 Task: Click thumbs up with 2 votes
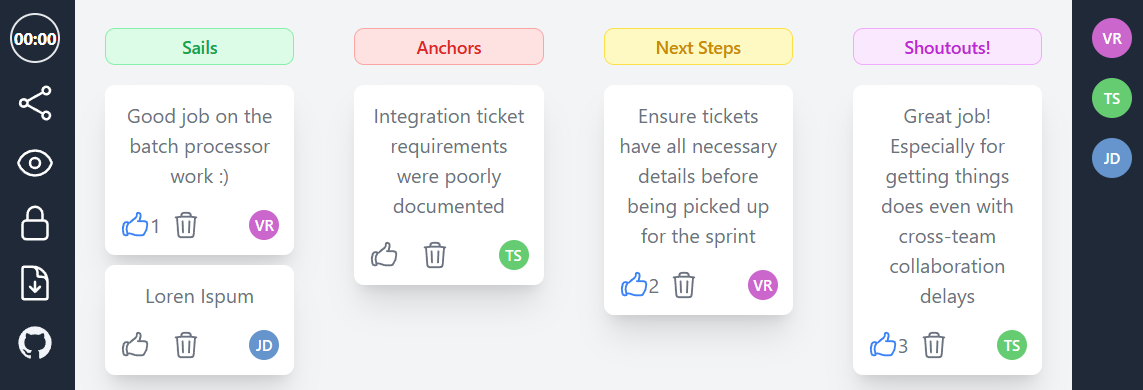point(634,285)
